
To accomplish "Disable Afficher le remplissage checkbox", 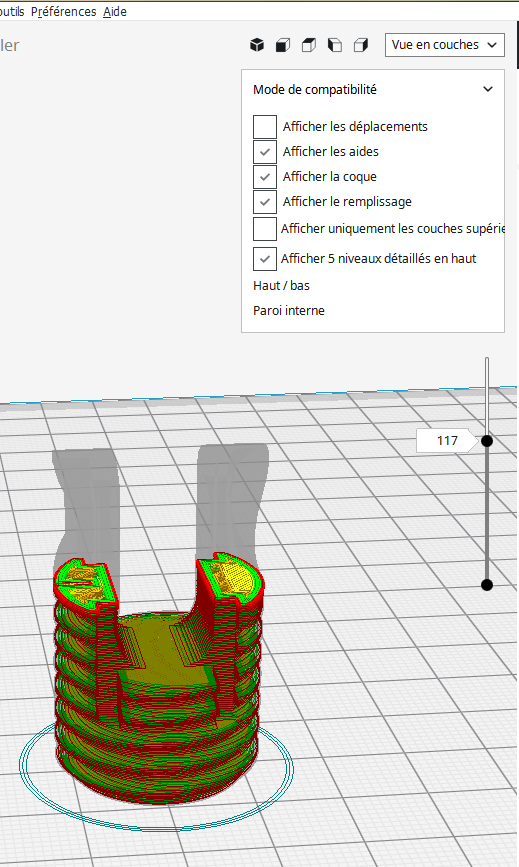I will (265, 202).
